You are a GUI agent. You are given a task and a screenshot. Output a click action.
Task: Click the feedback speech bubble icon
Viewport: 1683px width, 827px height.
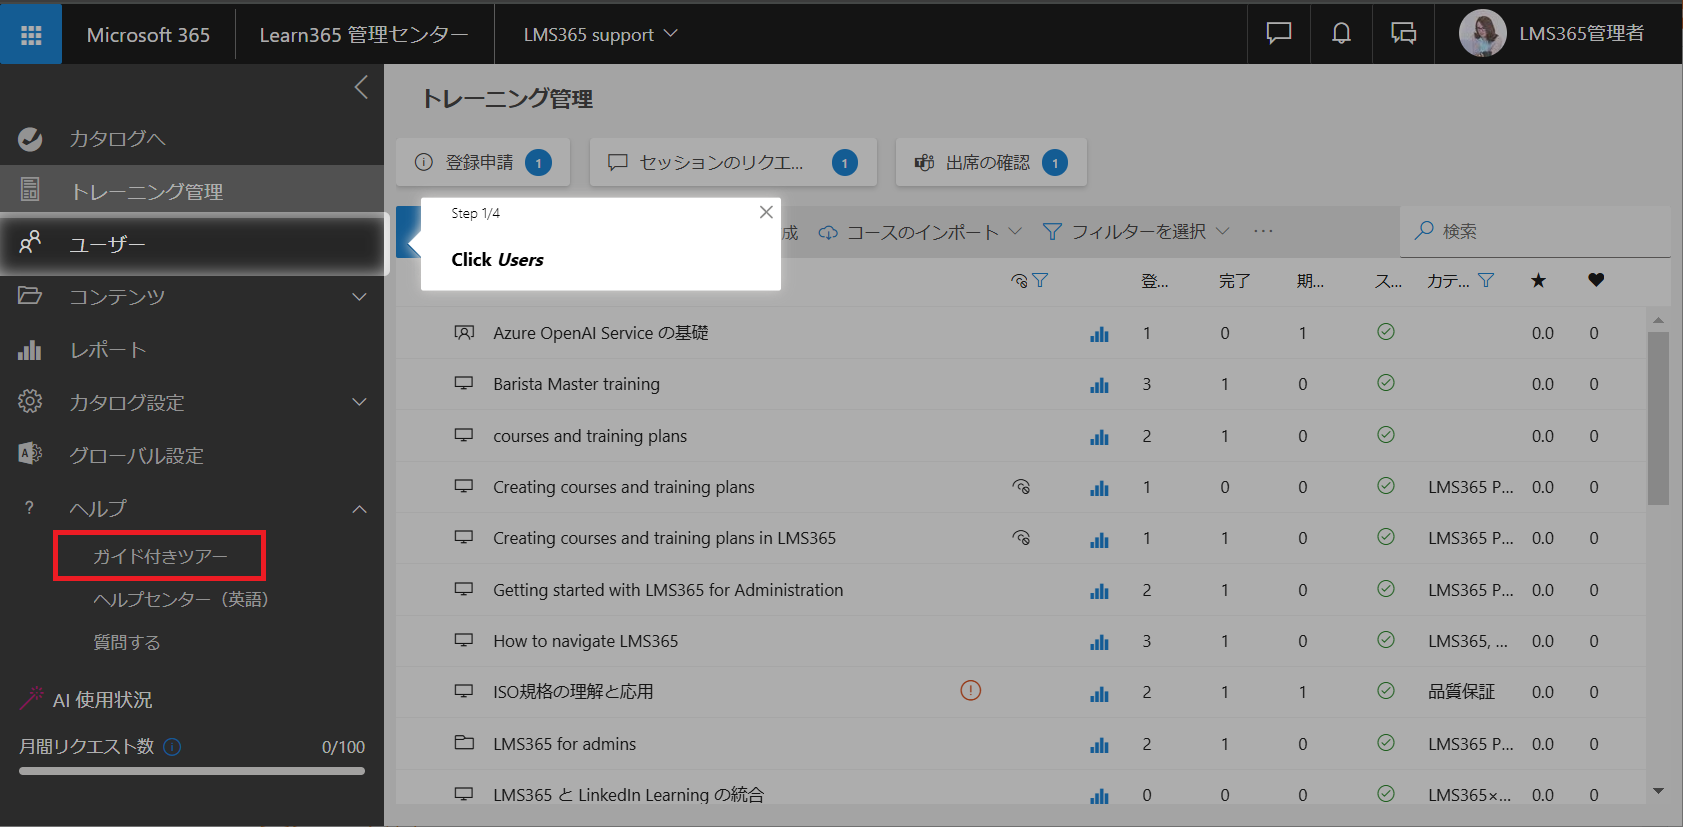tap(1279, 34)
